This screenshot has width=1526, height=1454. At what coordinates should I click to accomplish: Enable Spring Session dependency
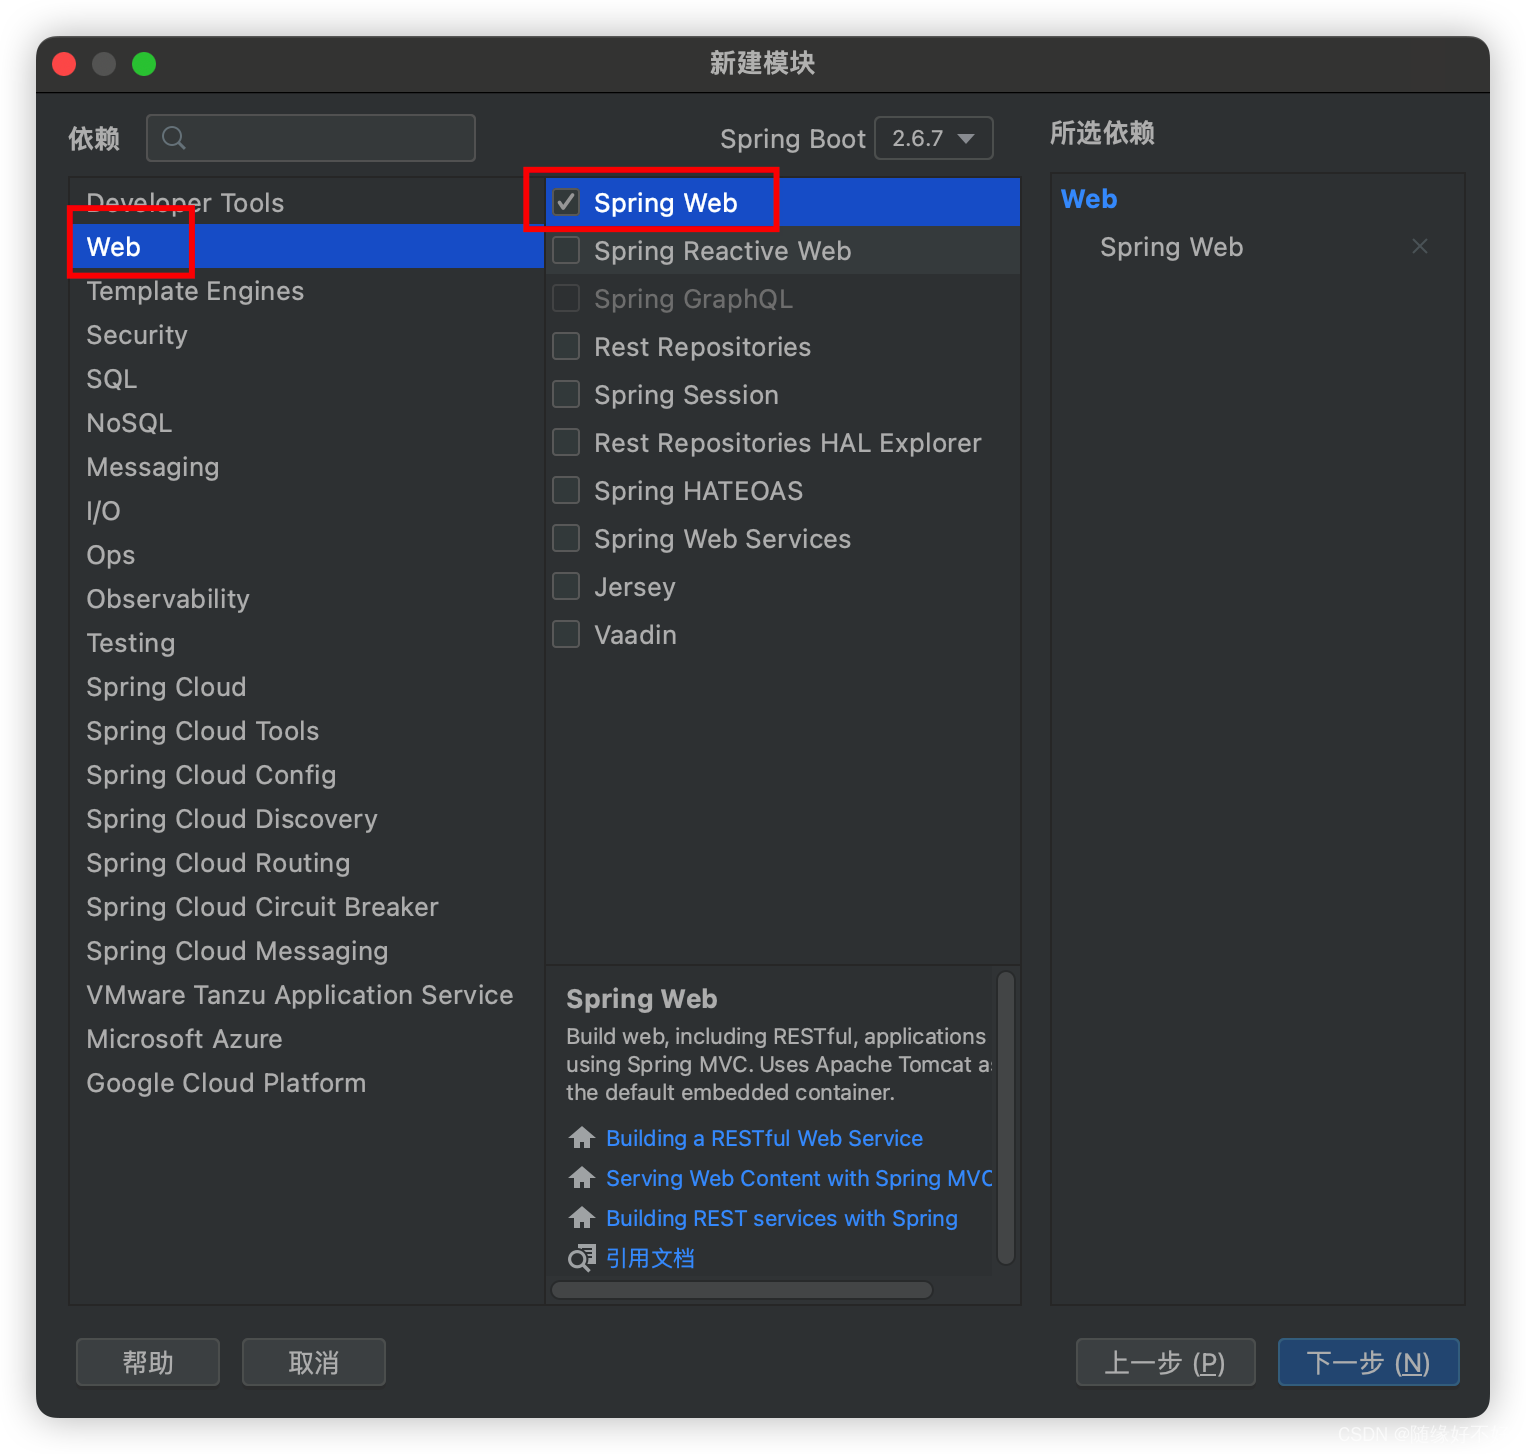[566, 394]
